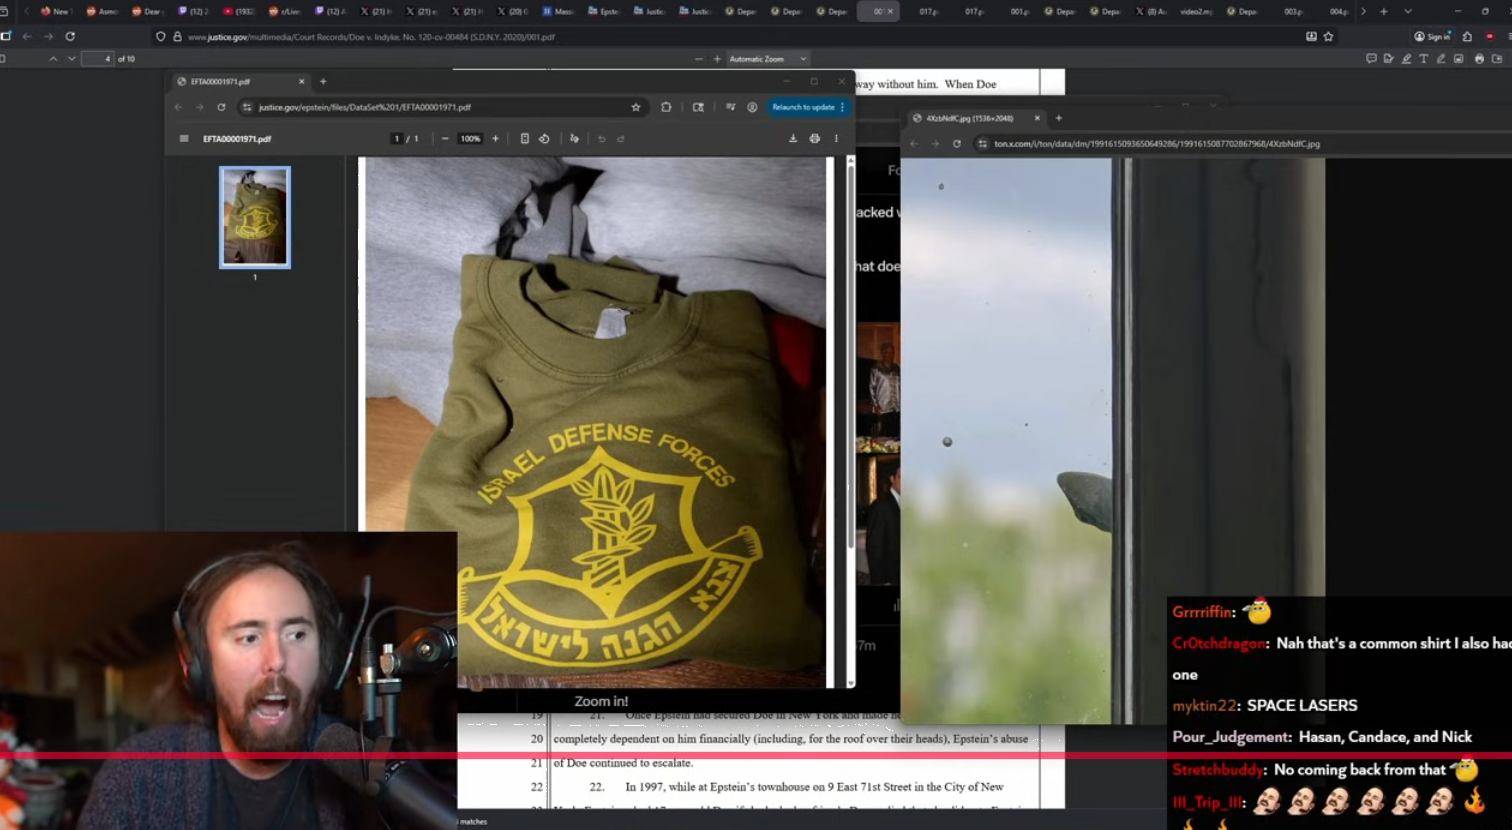Close the EFTA00001971.pdf tab

(x=301, y=82)
